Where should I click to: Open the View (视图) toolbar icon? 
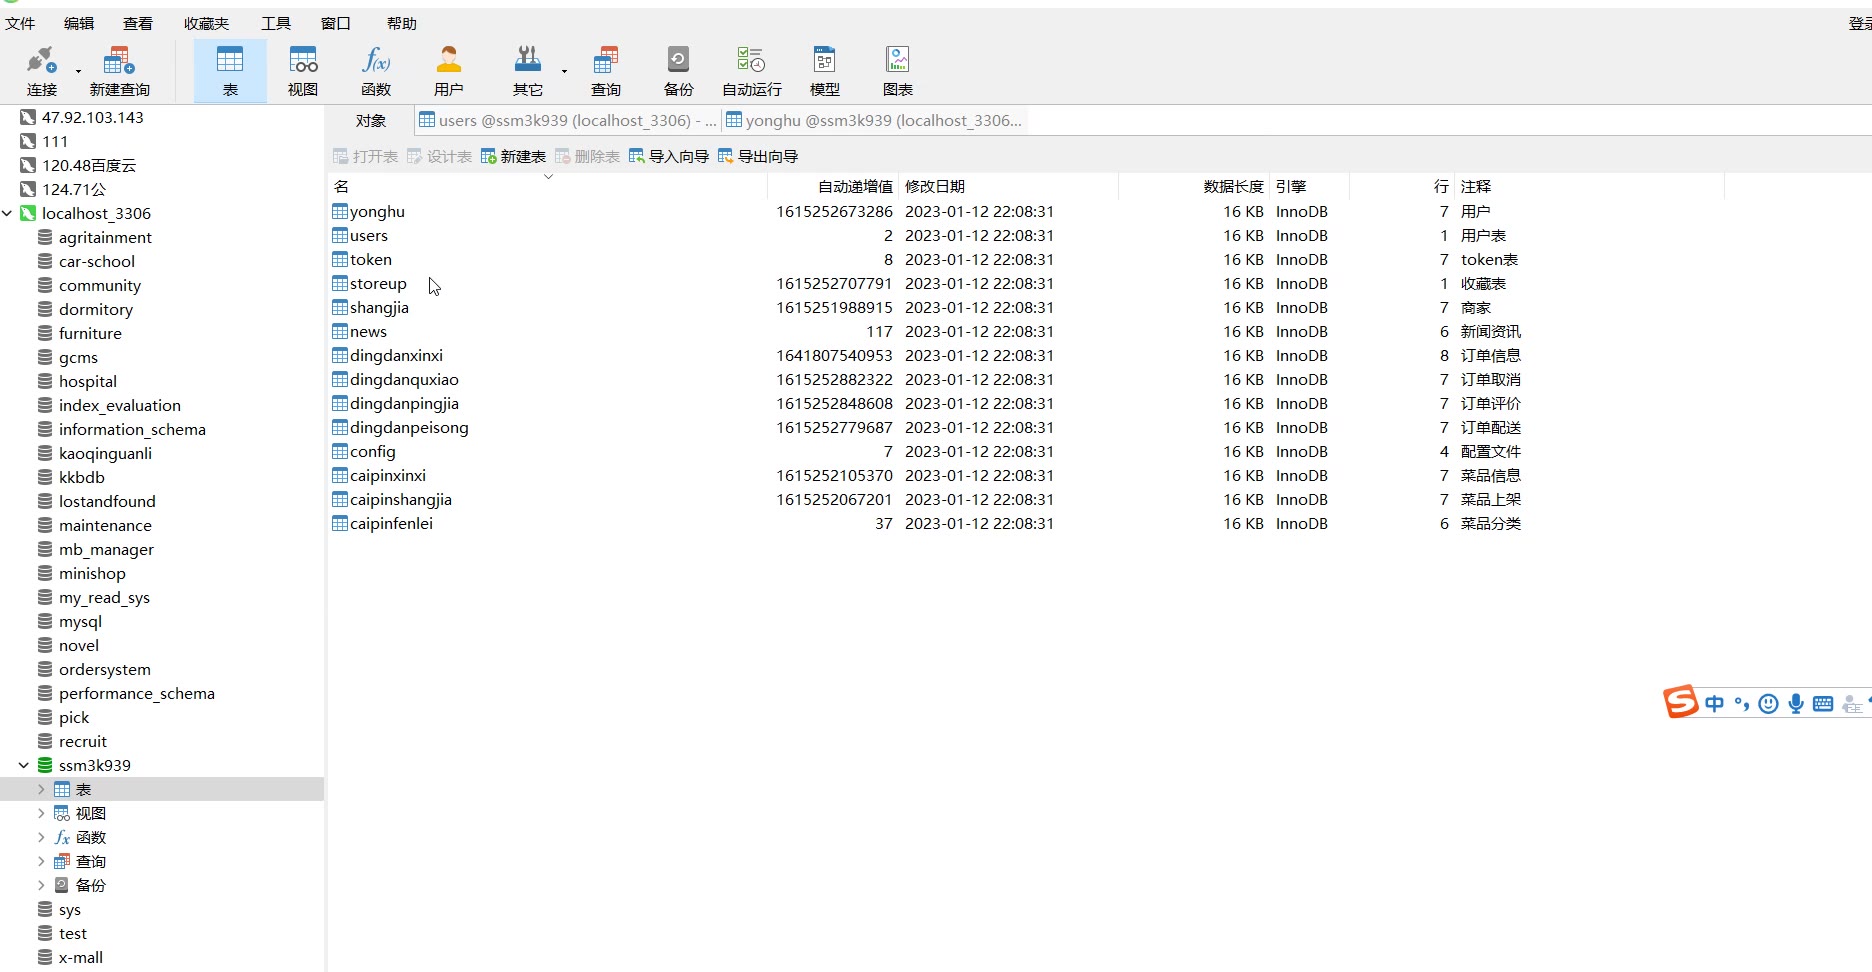click(303, 61)
